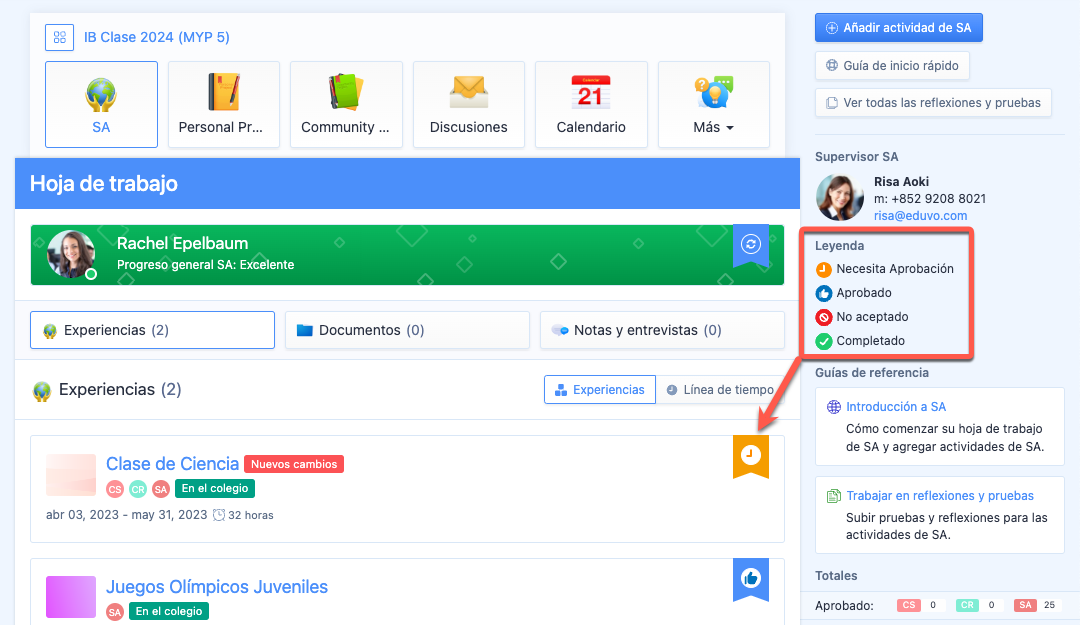The height and width of the screenshot is (625, 1080).
Task: Click Añadir actividad de SA button
Action: click(899, 28)
